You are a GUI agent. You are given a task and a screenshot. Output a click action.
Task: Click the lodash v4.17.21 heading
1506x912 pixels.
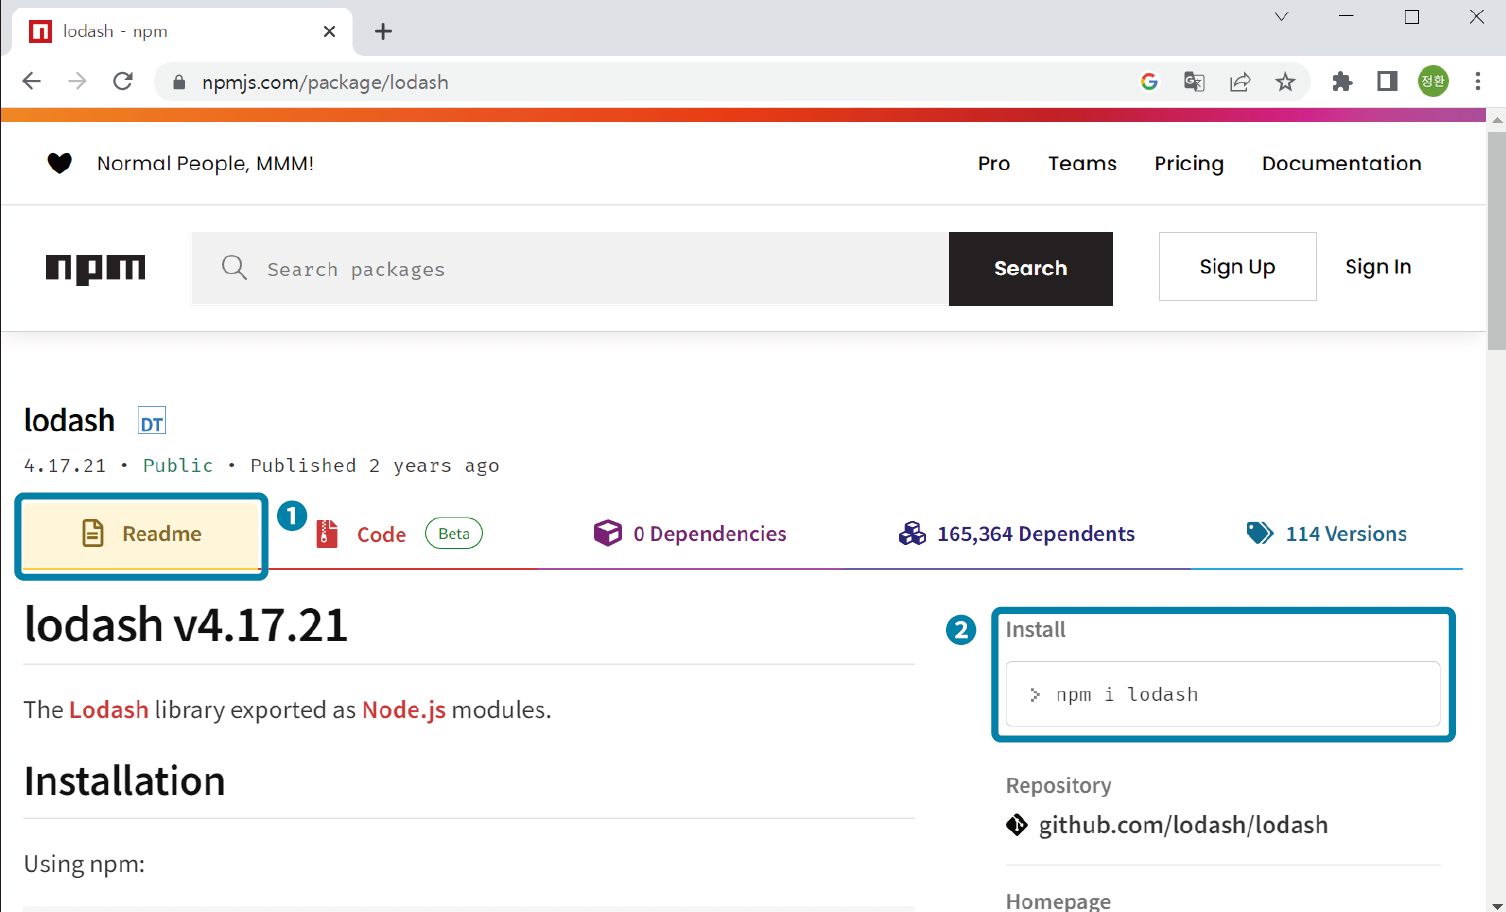tap(186, 625)
